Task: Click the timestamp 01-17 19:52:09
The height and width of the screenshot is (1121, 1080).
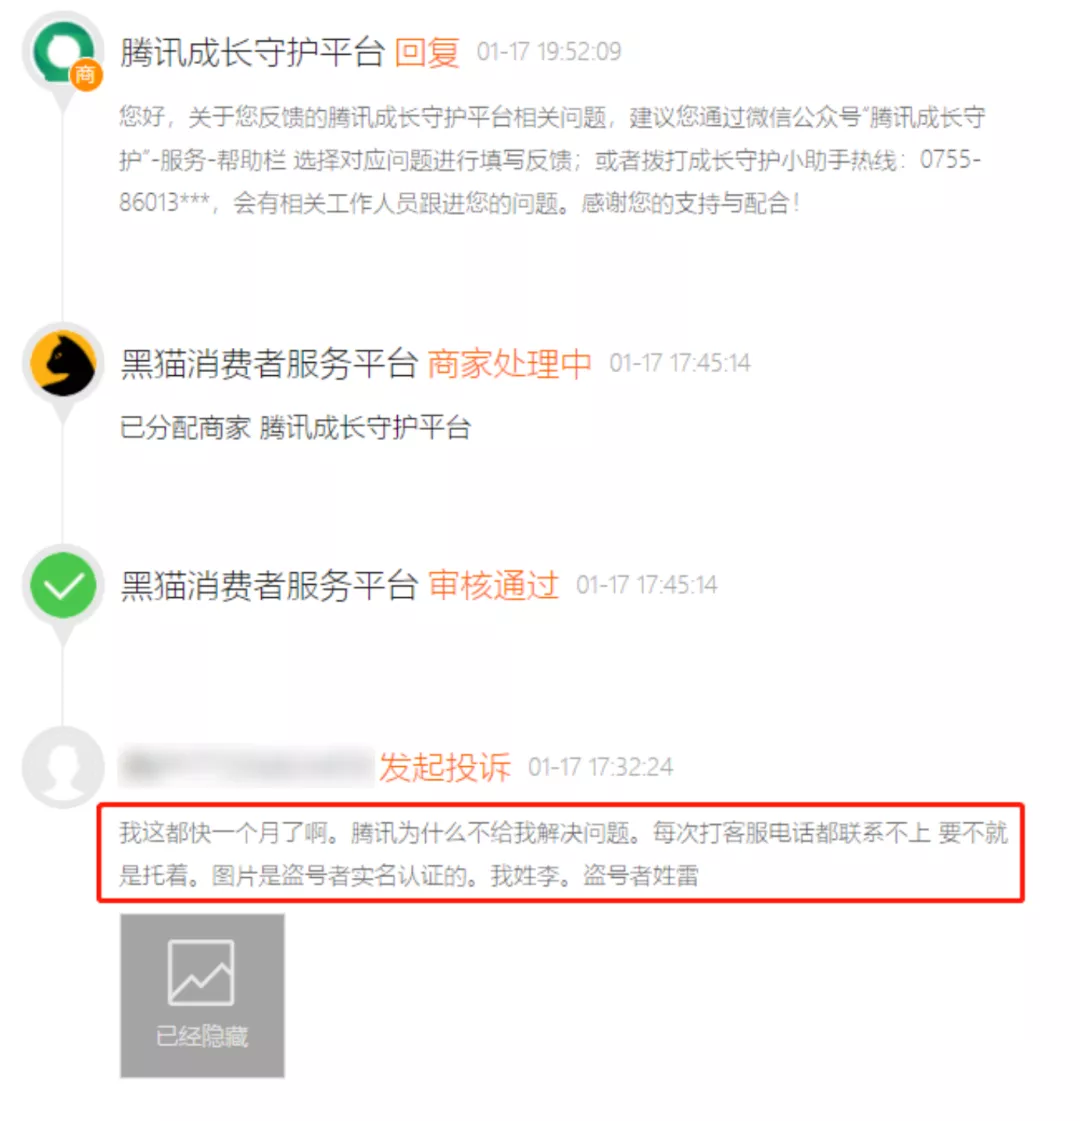Action: [549, 52]
